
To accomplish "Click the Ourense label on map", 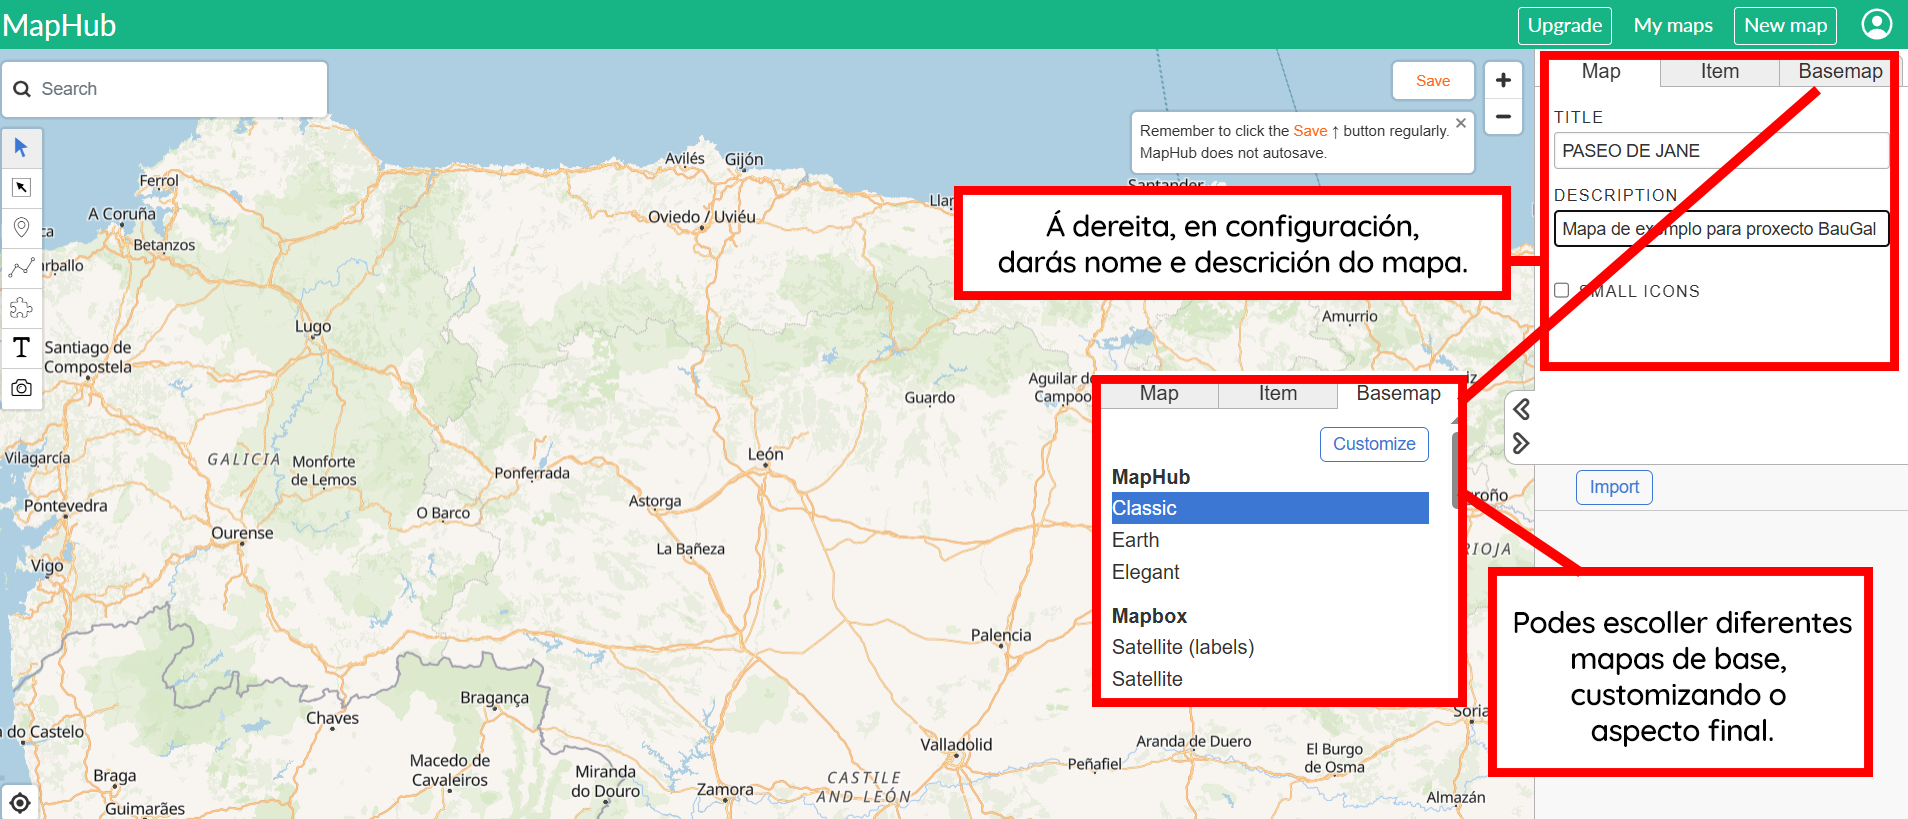I will [242, 533].
